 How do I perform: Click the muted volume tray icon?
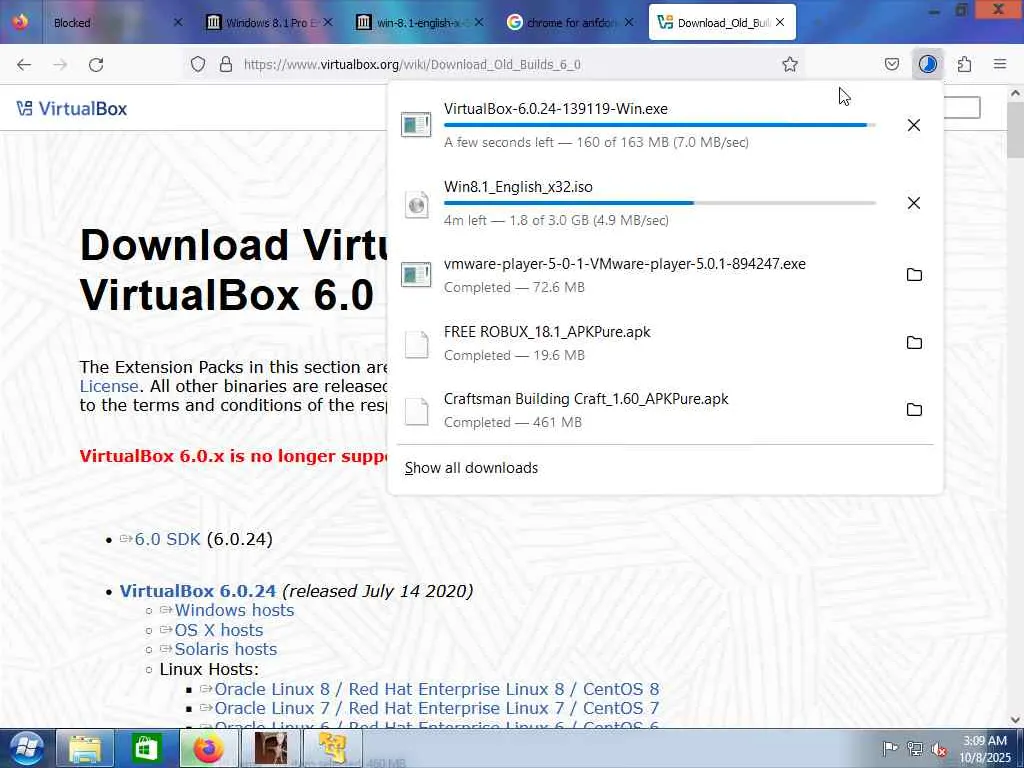(939, 748)
